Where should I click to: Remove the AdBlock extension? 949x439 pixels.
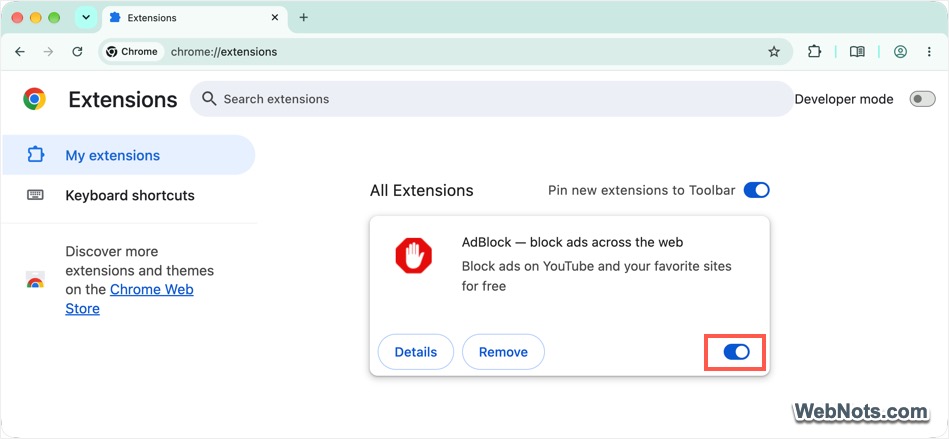[504, 352]
